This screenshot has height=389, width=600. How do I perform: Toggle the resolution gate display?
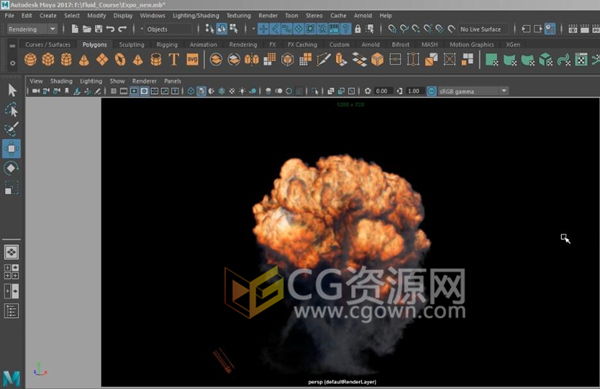coord(134,91)
